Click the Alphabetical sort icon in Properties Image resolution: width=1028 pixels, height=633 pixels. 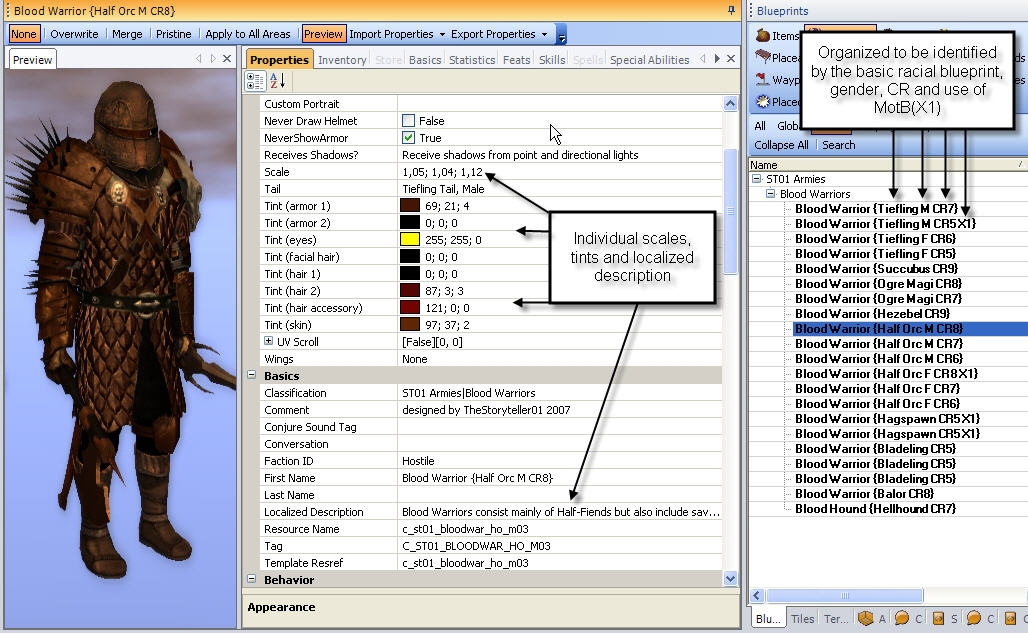tap(277, 81)
